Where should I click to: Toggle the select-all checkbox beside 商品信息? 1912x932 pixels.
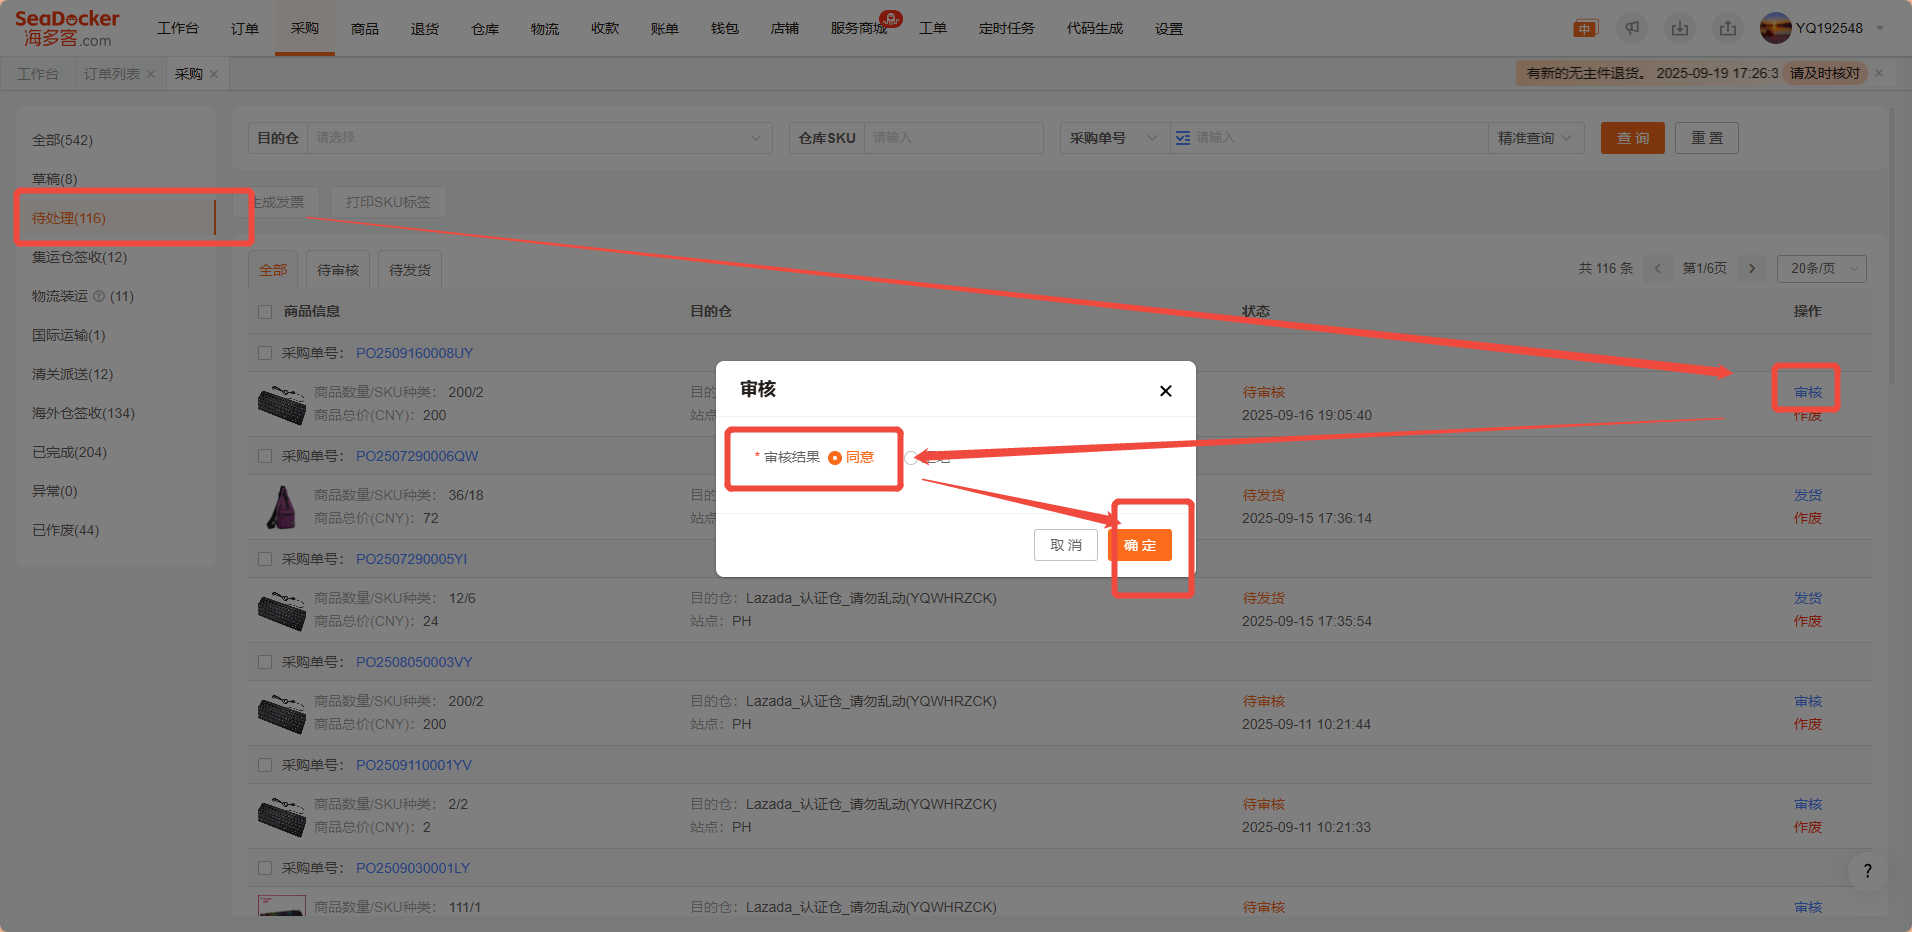click(265, 312)
